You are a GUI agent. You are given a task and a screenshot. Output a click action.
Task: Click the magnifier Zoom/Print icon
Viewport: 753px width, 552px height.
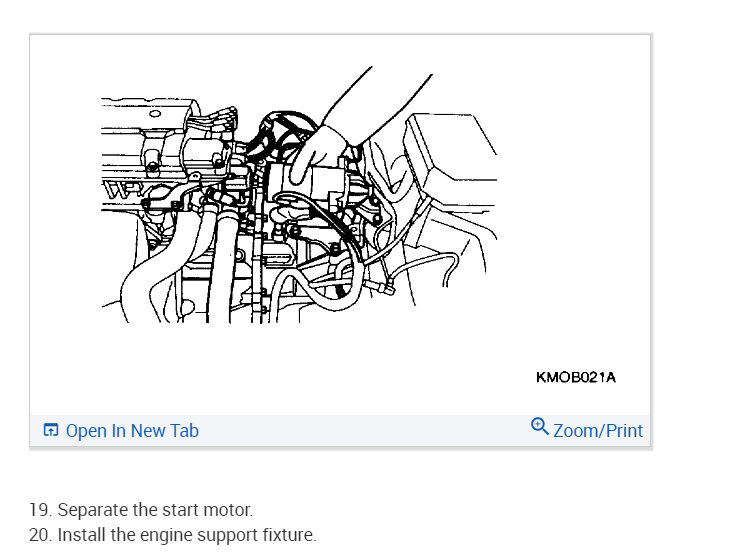(539, 426)
